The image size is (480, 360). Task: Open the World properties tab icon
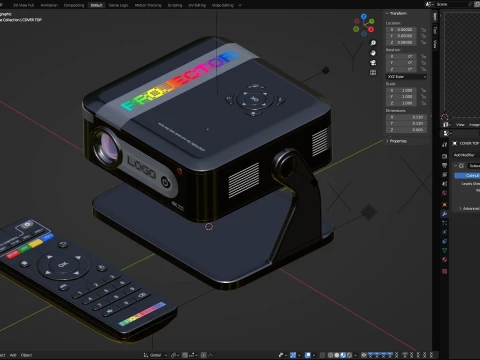coord(444,193)
